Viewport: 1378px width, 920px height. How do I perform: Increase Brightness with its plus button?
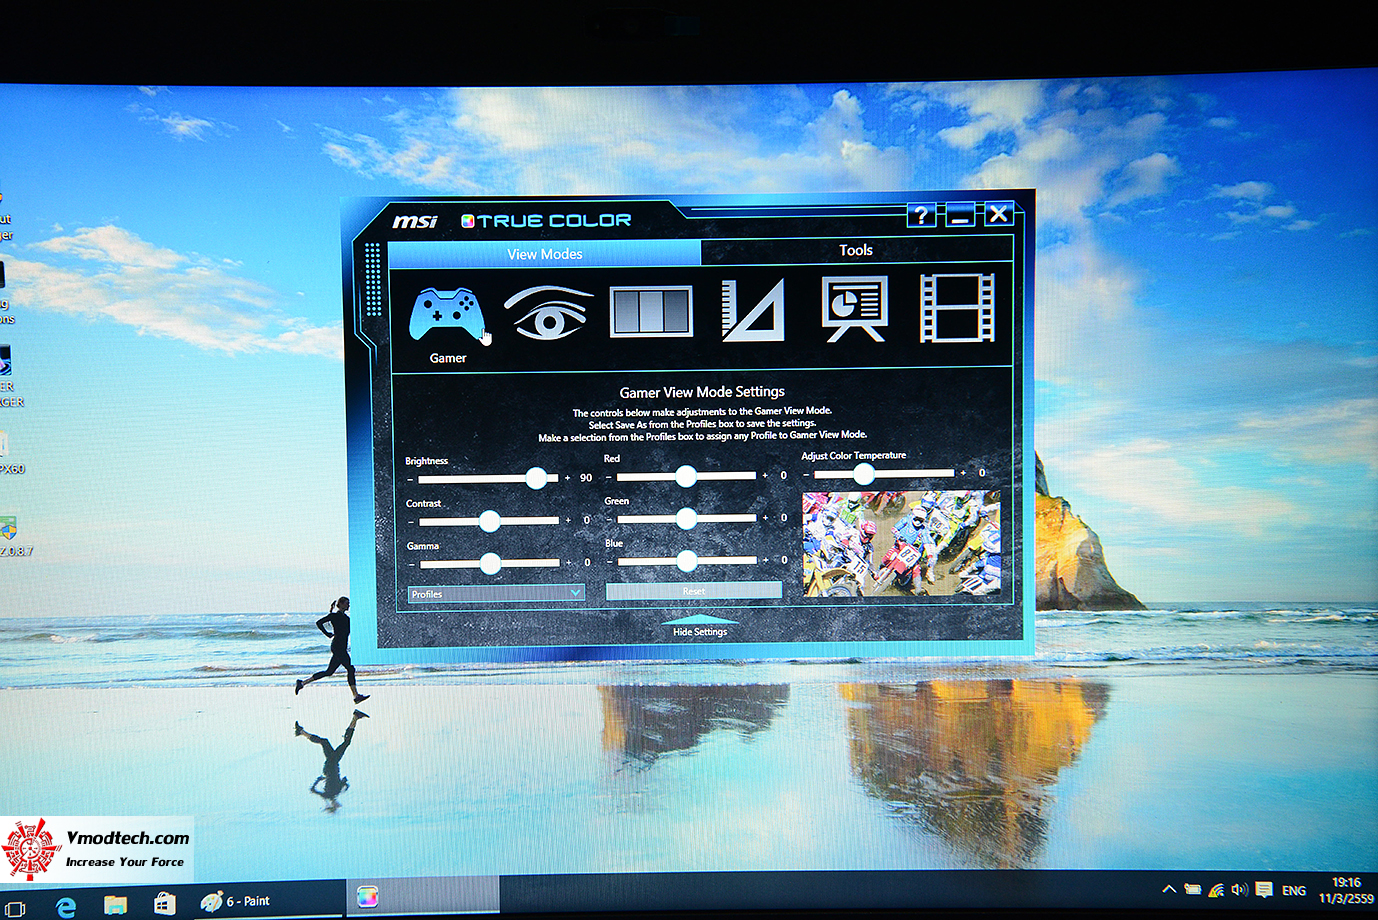click(x=567, y=478)
